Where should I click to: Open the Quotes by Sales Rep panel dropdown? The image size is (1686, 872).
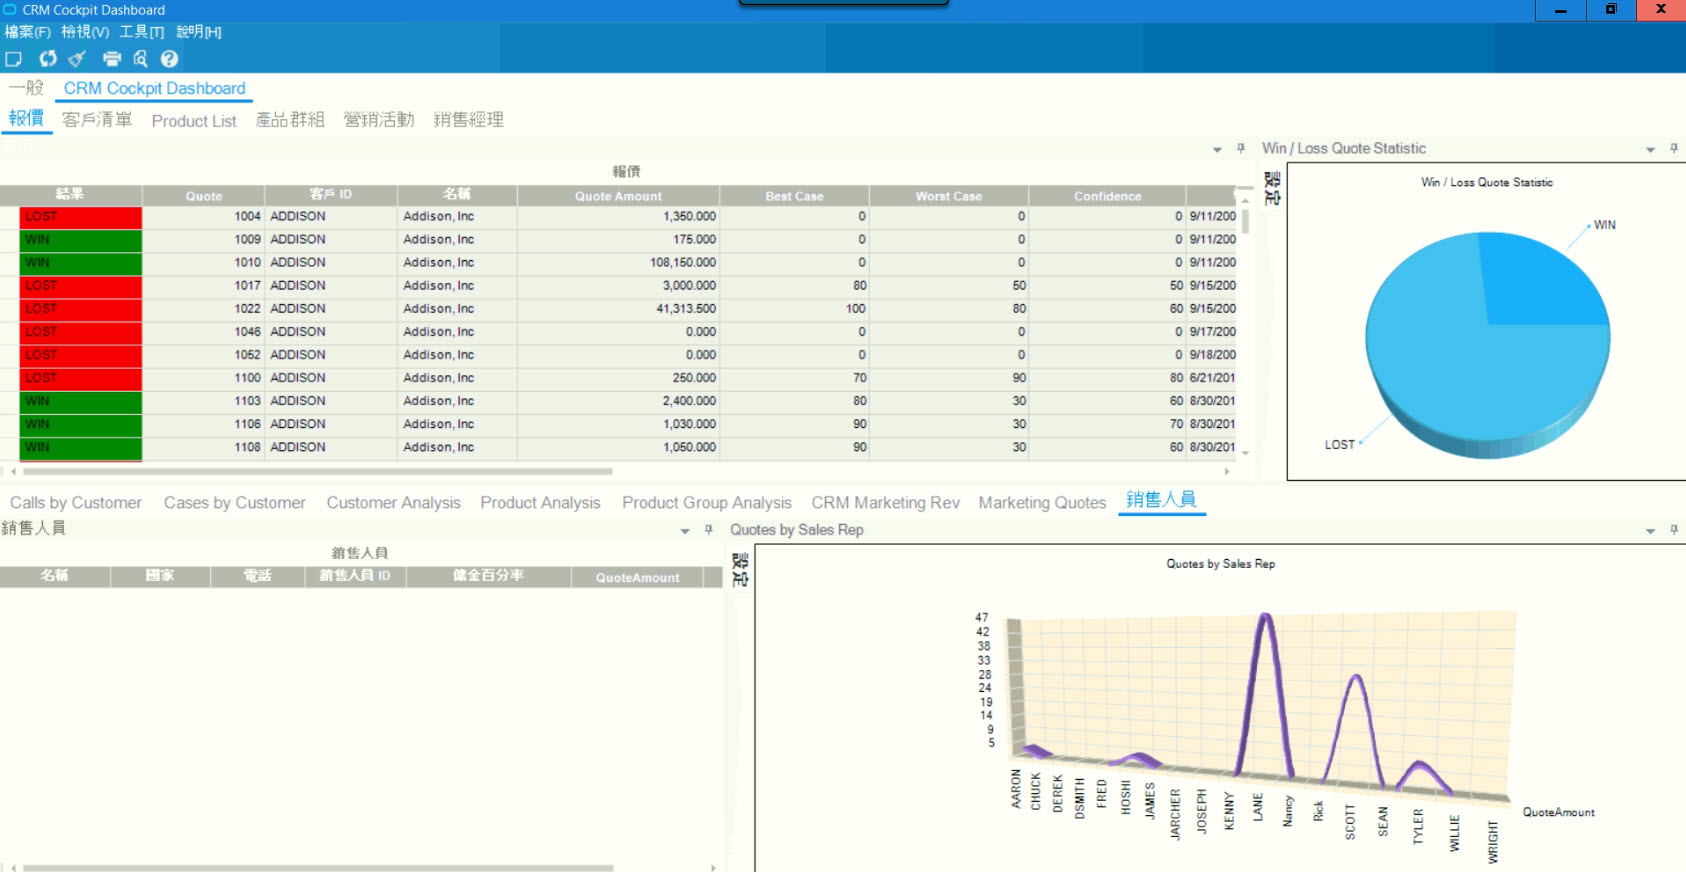[x=1650, y=531]
